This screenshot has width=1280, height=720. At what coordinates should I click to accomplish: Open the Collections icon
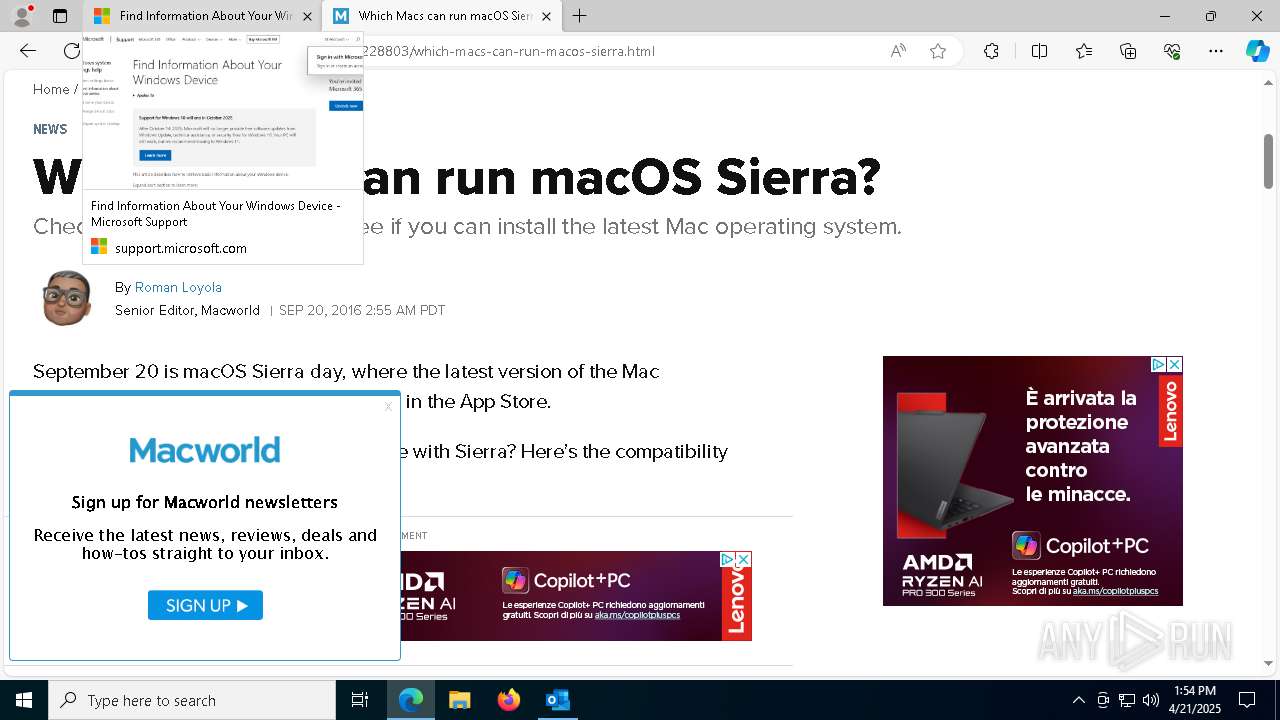click(x=1128, y=51)
